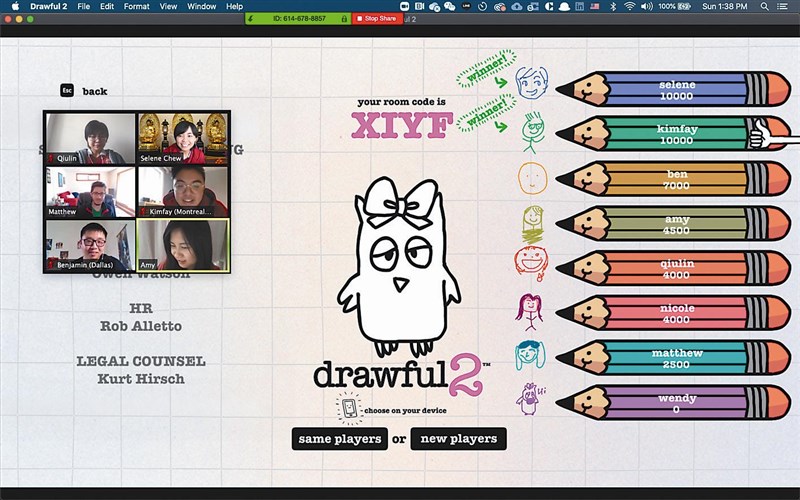Click nicole's purple girl avatar
The width and height of the screenshot is (800, 500).
click(529, 312)
